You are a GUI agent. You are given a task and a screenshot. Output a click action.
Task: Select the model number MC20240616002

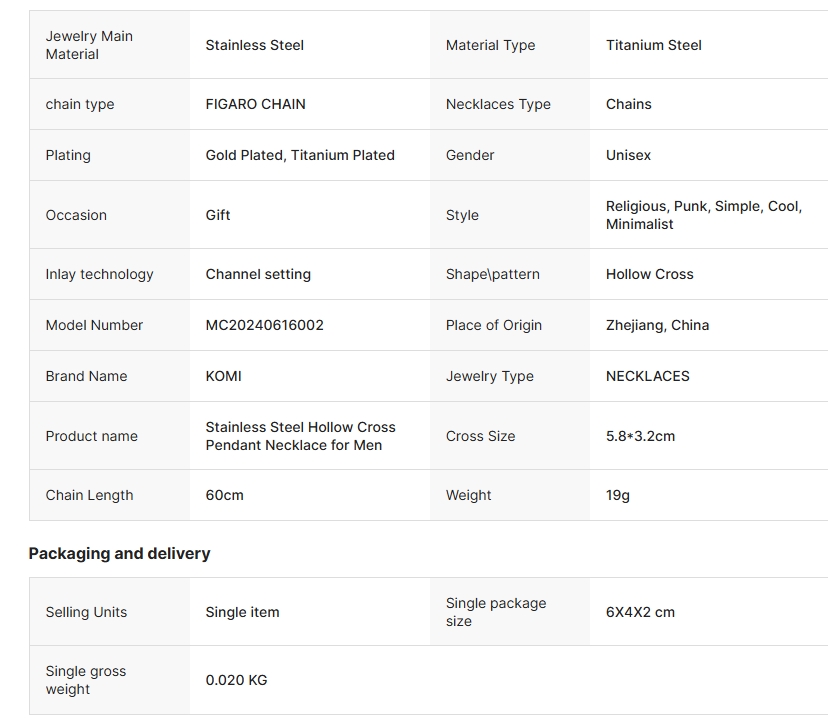[x=265, y=325]
